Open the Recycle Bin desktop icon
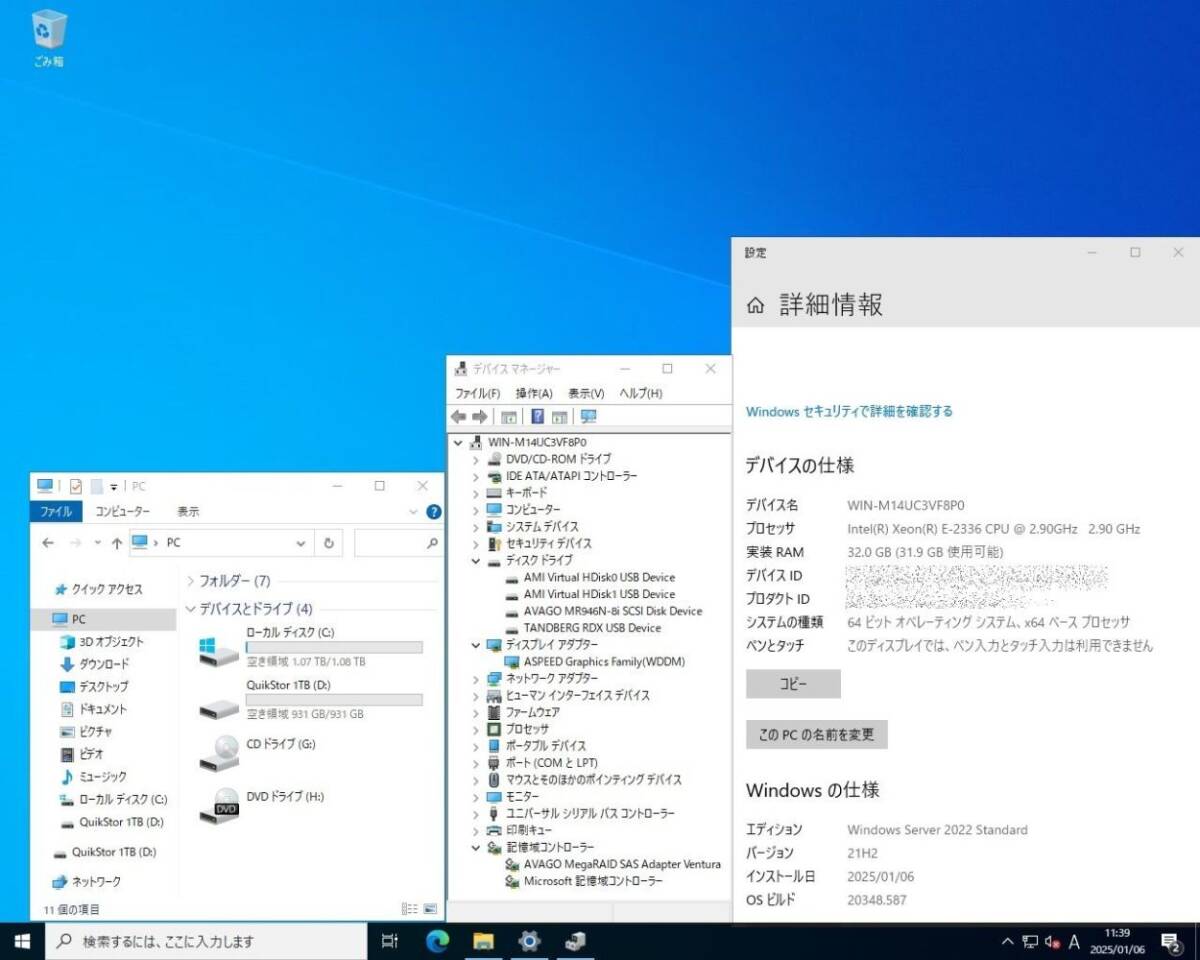 tap(48, 37)
